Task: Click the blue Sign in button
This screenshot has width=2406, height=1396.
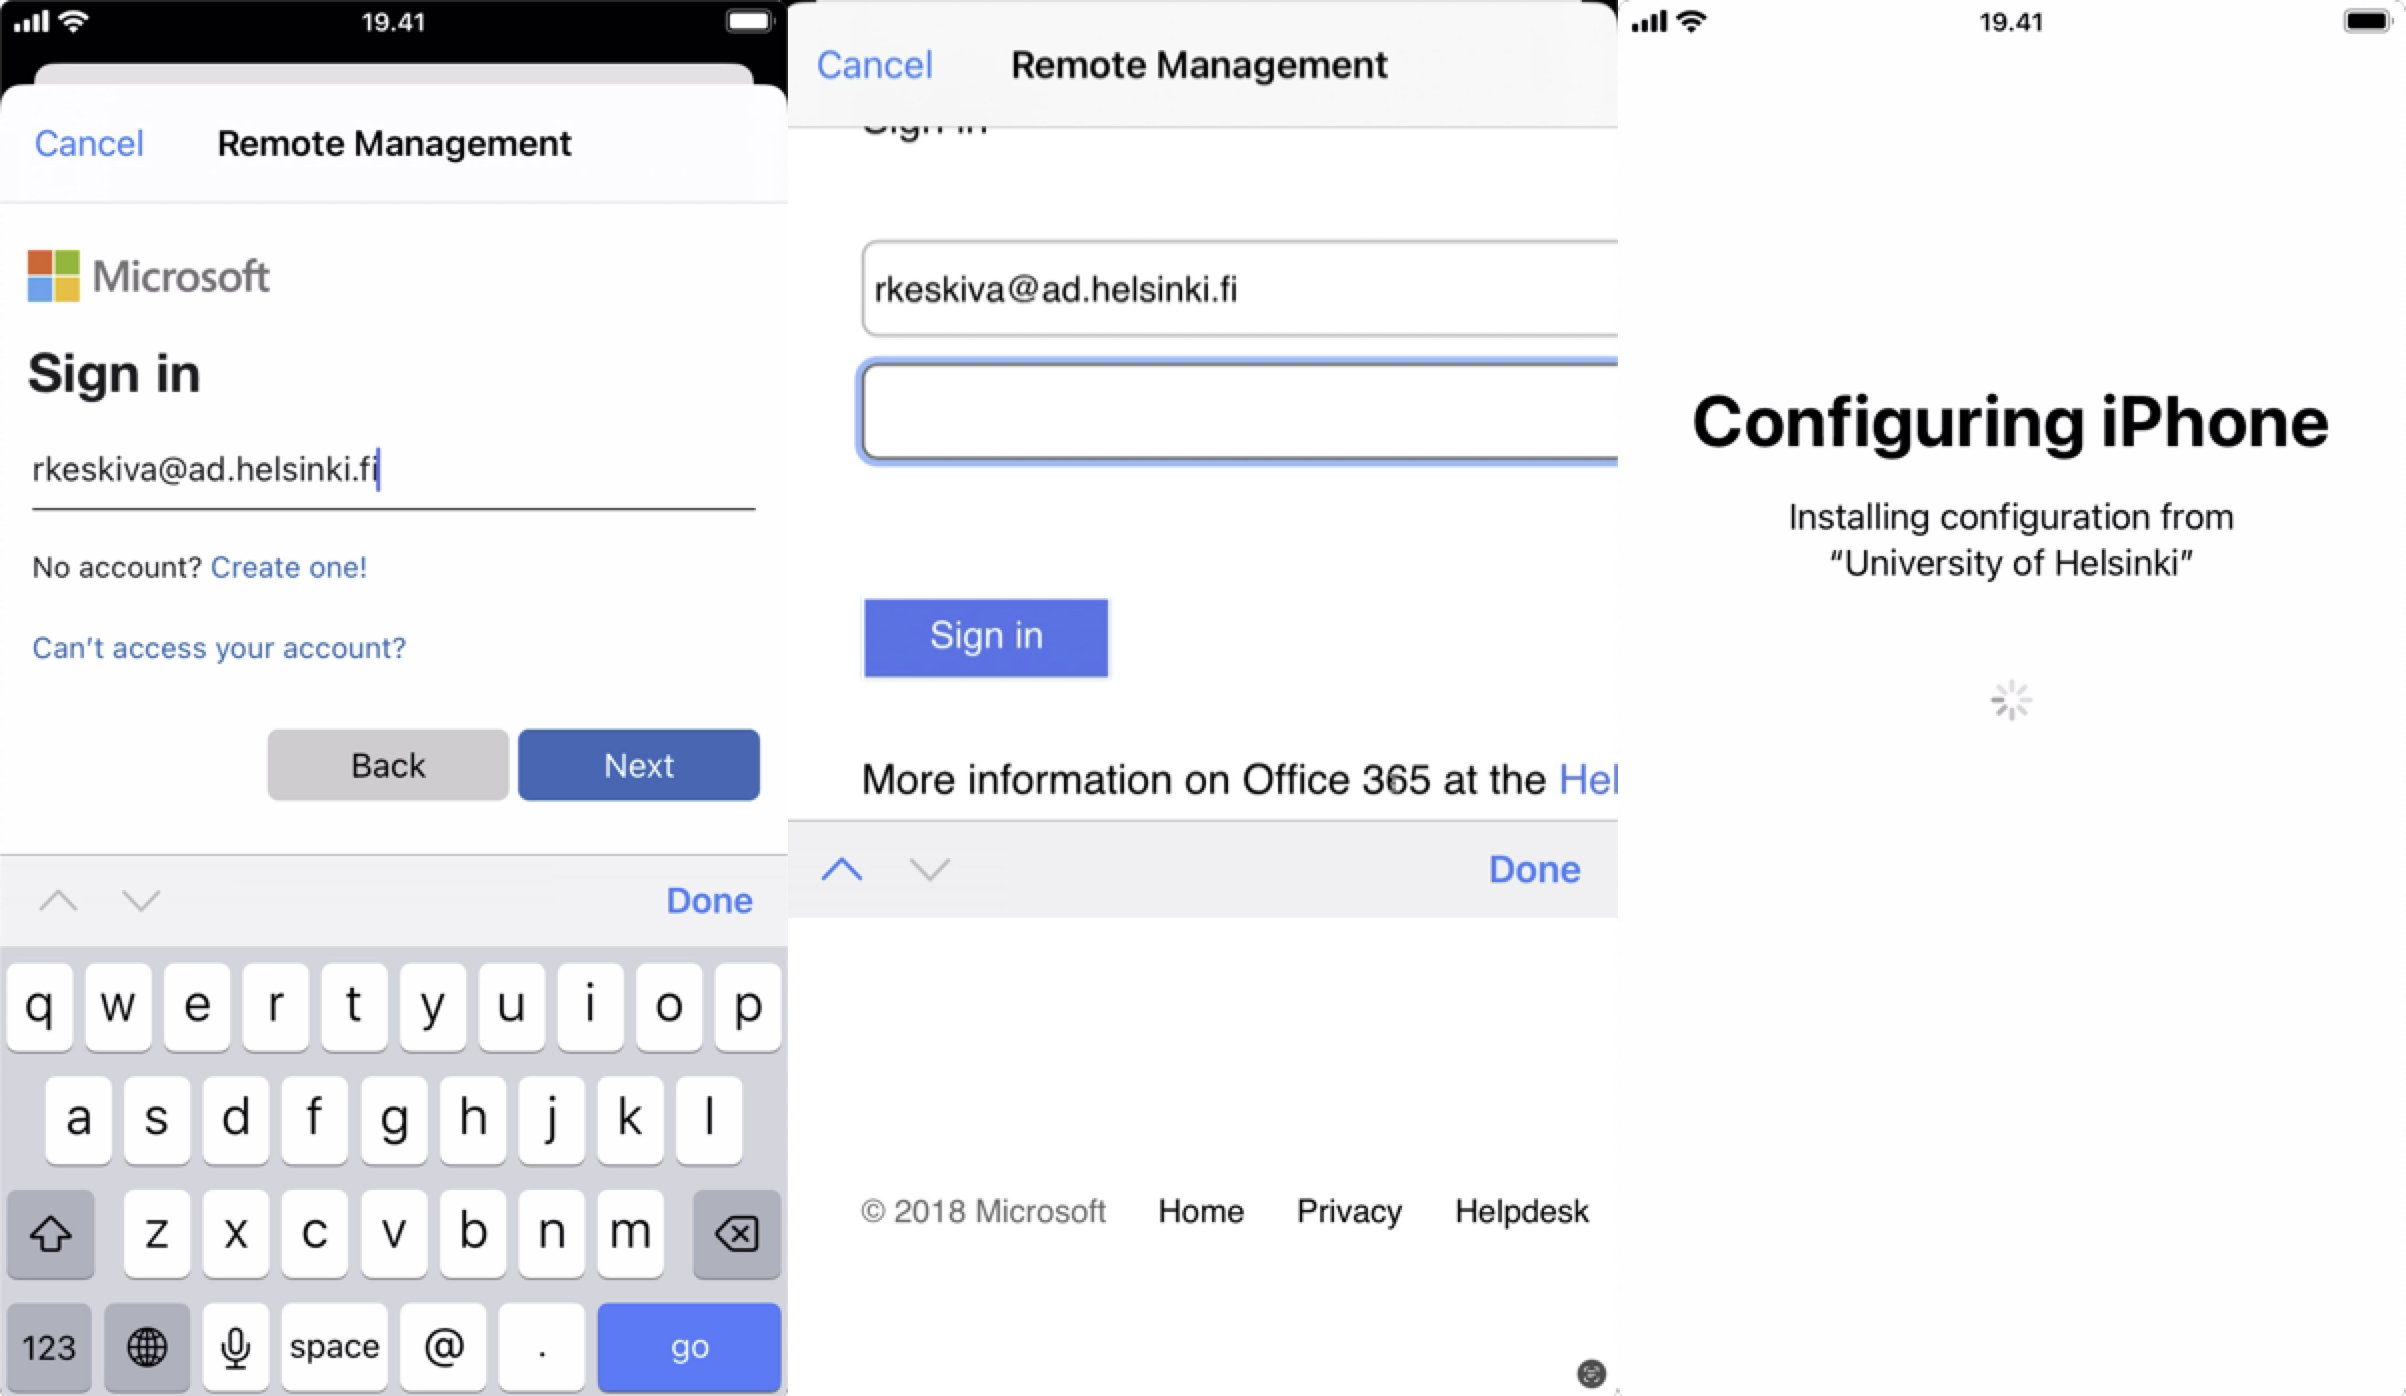Action: (x=986, y=637)
